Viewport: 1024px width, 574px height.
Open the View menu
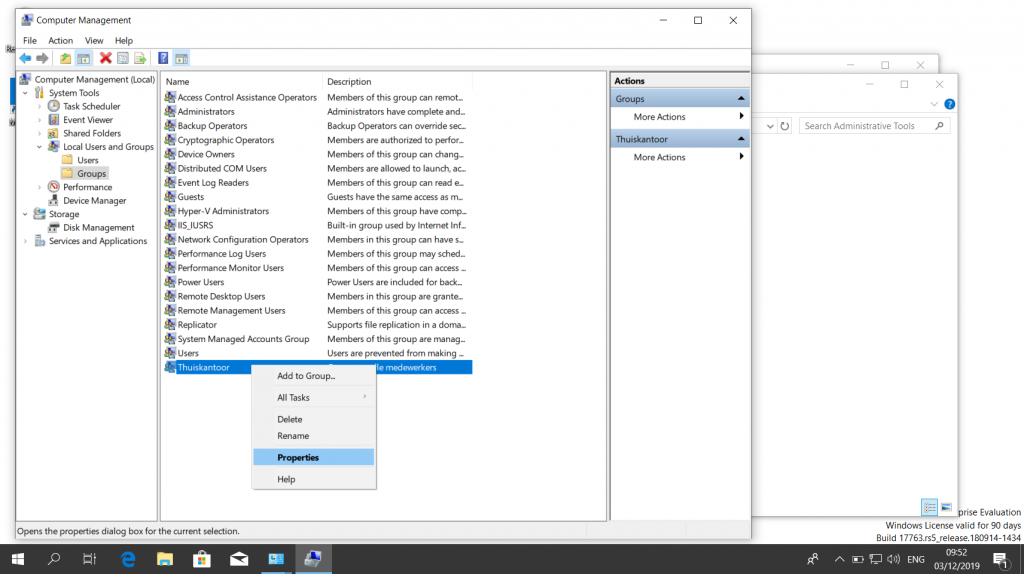(x=94, y=40)
